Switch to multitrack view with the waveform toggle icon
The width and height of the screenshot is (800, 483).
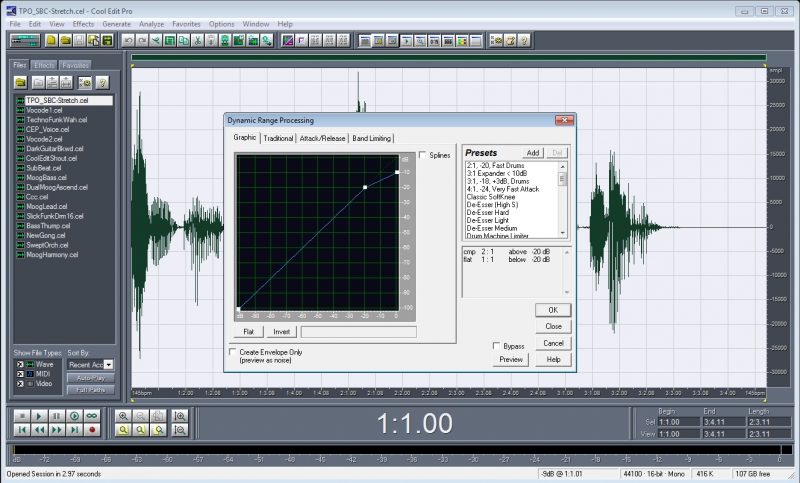coord(25,40)
